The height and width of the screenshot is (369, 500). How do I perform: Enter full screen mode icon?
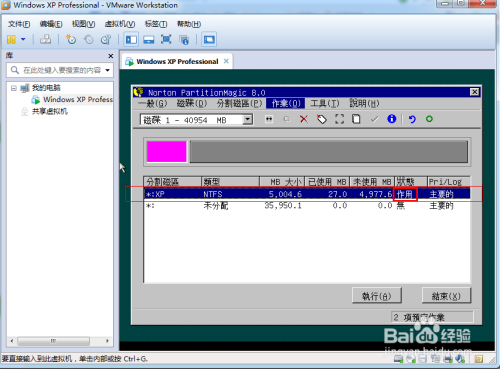(166, 39)
